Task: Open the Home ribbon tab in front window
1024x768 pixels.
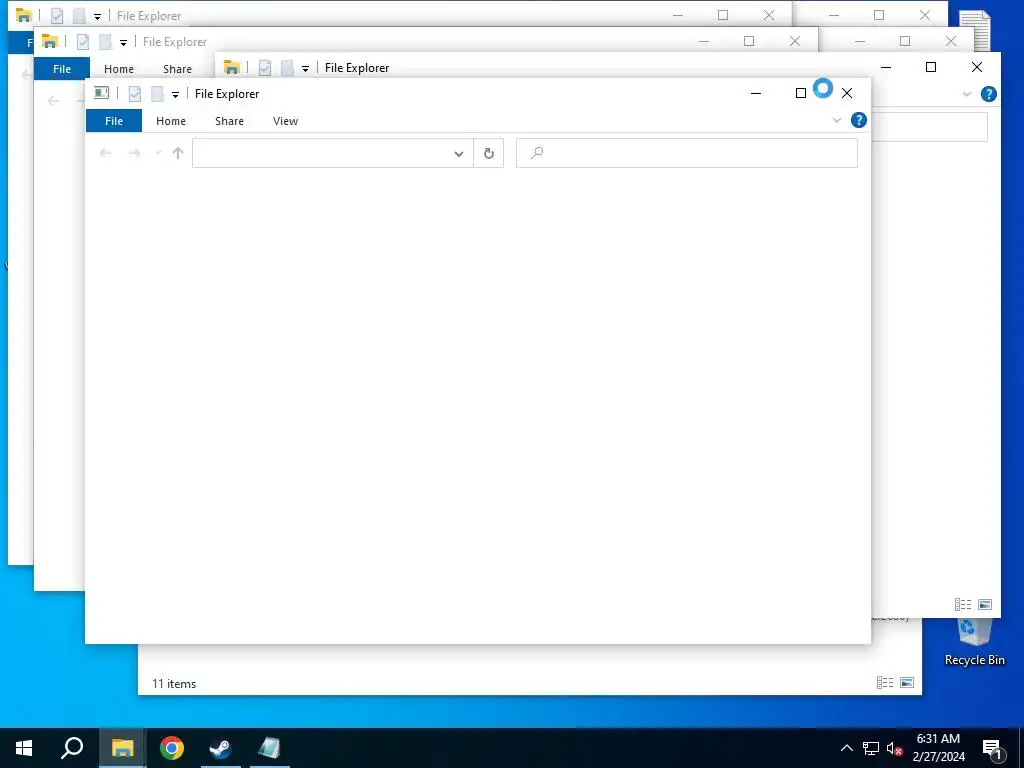Action: point(171,121)
